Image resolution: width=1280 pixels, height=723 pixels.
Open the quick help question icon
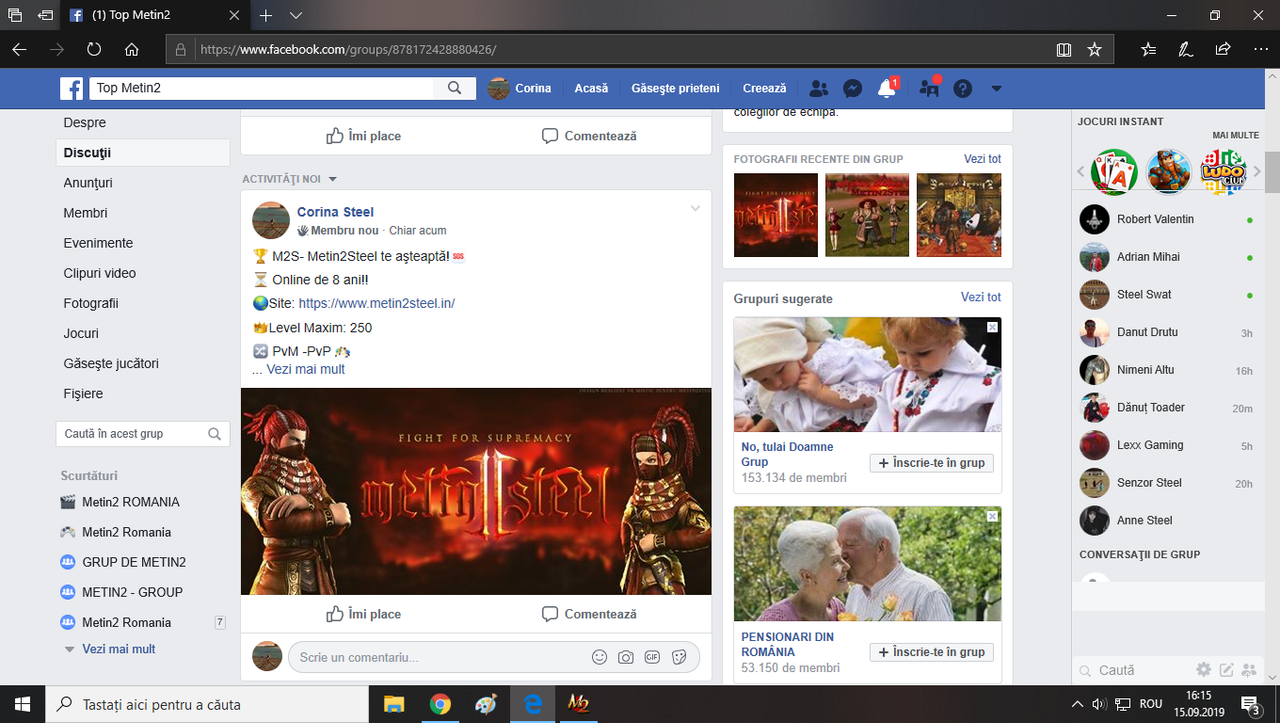(x=962, y=88)
